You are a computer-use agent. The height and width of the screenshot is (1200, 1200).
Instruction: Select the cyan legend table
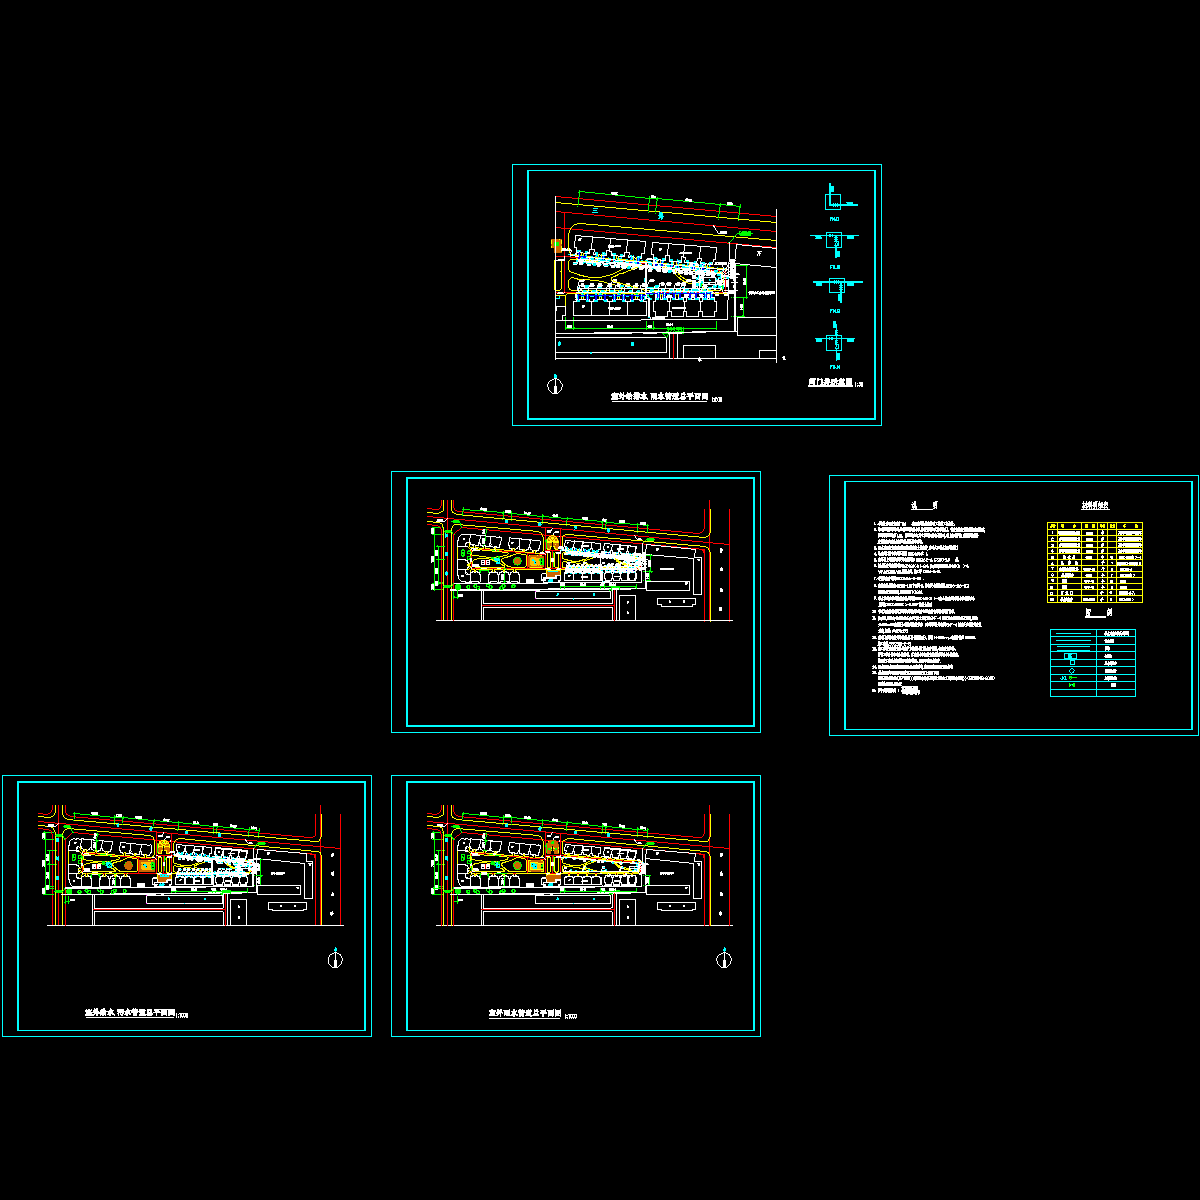click(1092, 662)
